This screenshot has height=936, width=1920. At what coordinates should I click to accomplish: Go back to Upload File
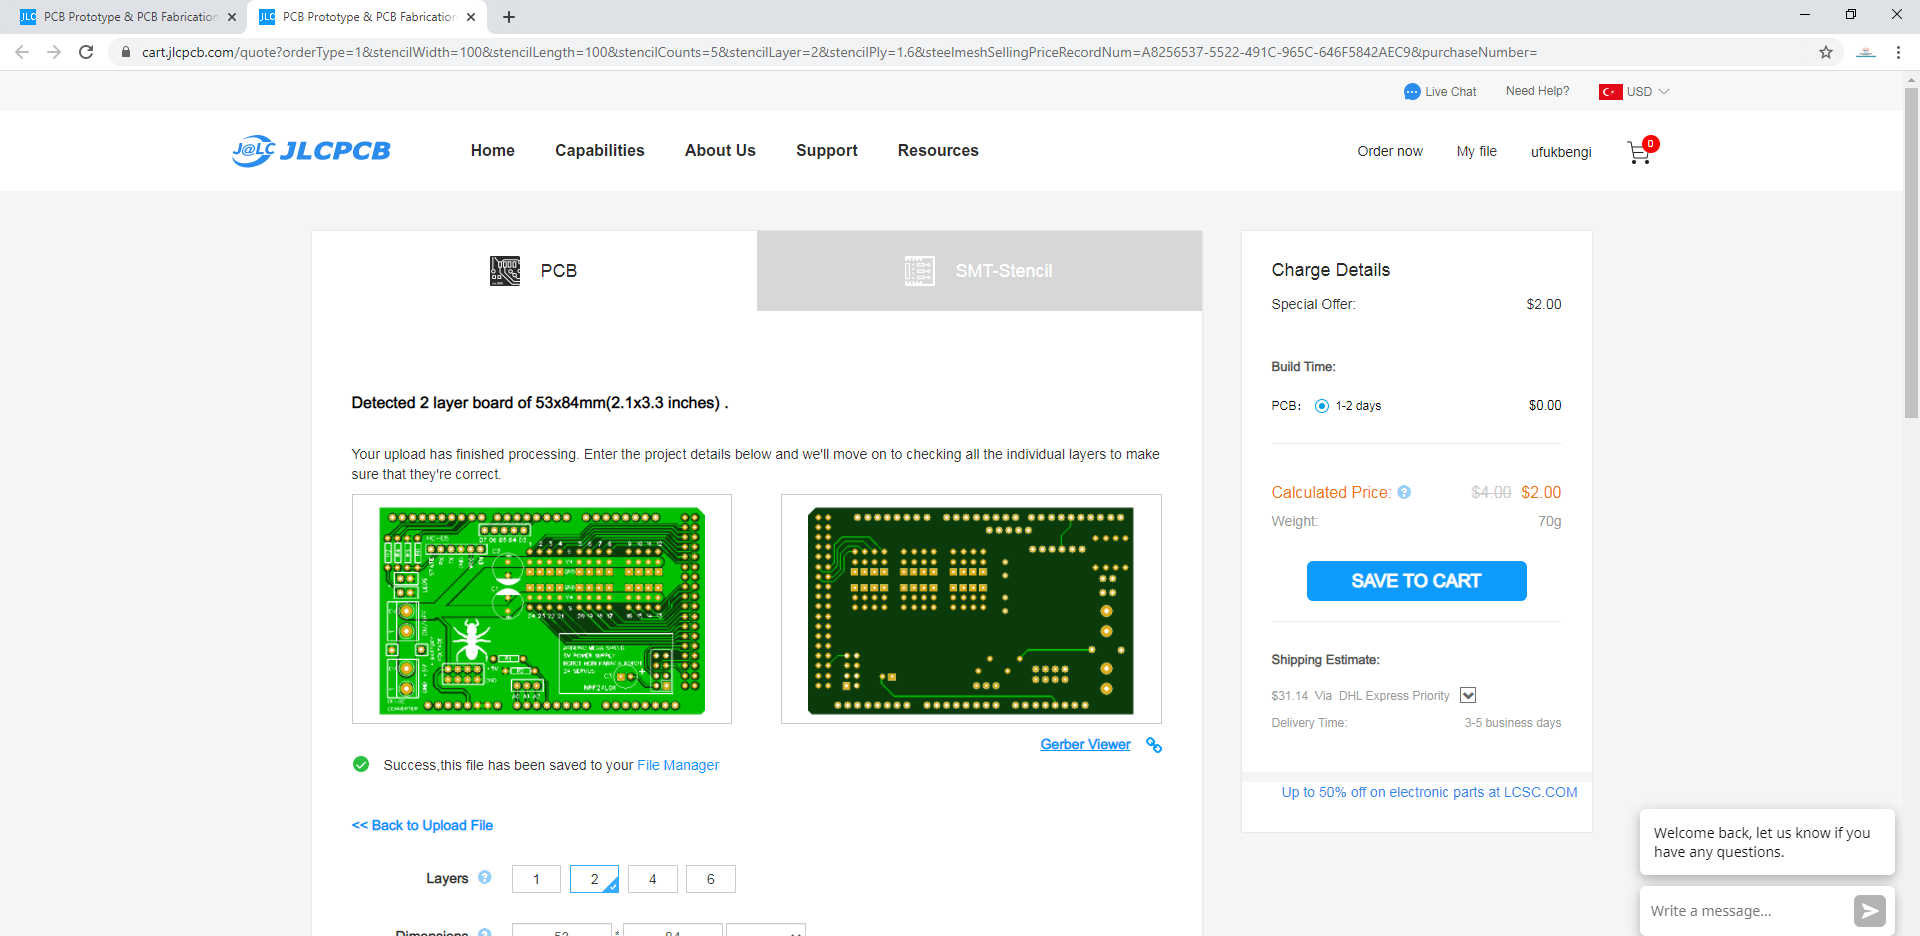click(422, 825)
